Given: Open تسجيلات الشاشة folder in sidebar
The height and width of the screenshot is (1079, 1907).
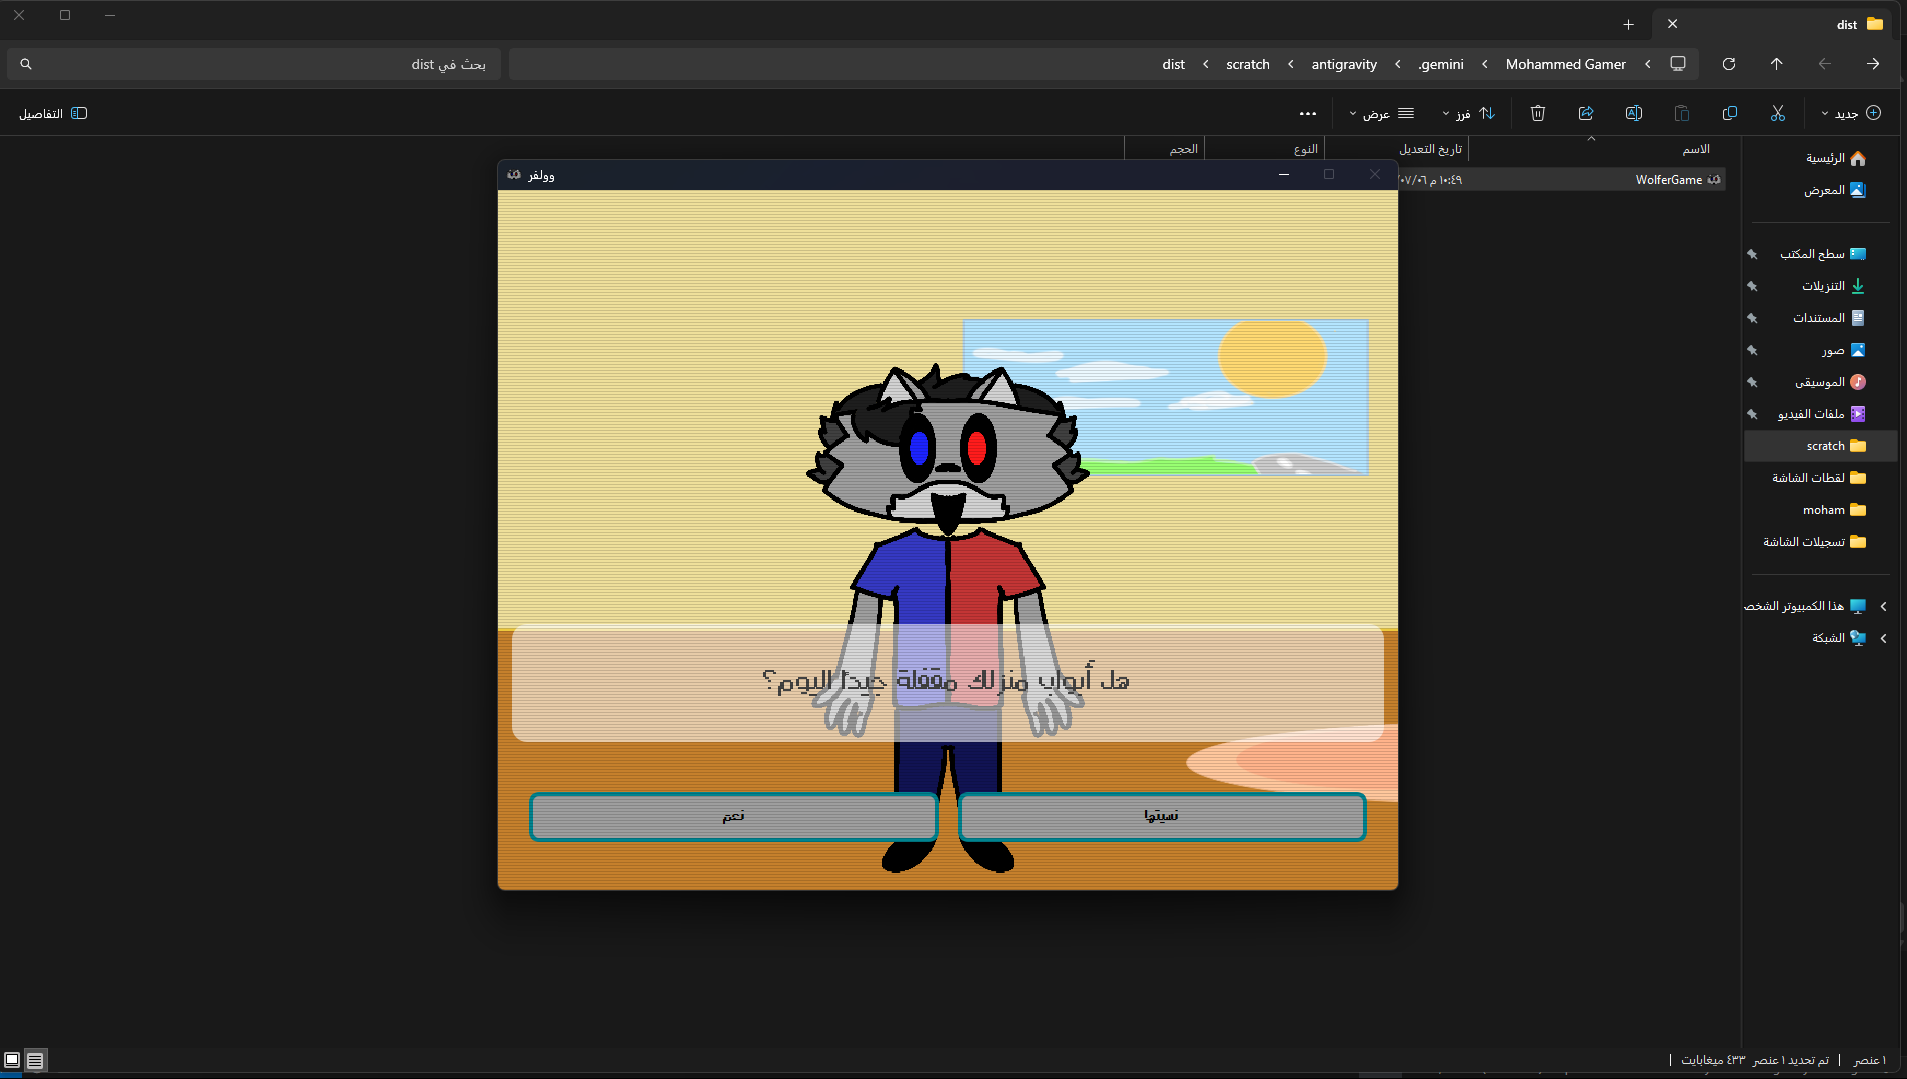Looking at the screenshot, I should click(1814, 542).
